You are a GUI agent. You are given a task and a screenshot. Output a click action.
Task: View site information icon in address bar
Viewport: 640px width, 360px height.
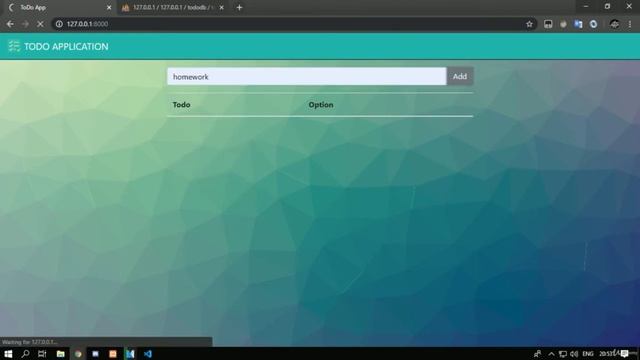point(59,24)
